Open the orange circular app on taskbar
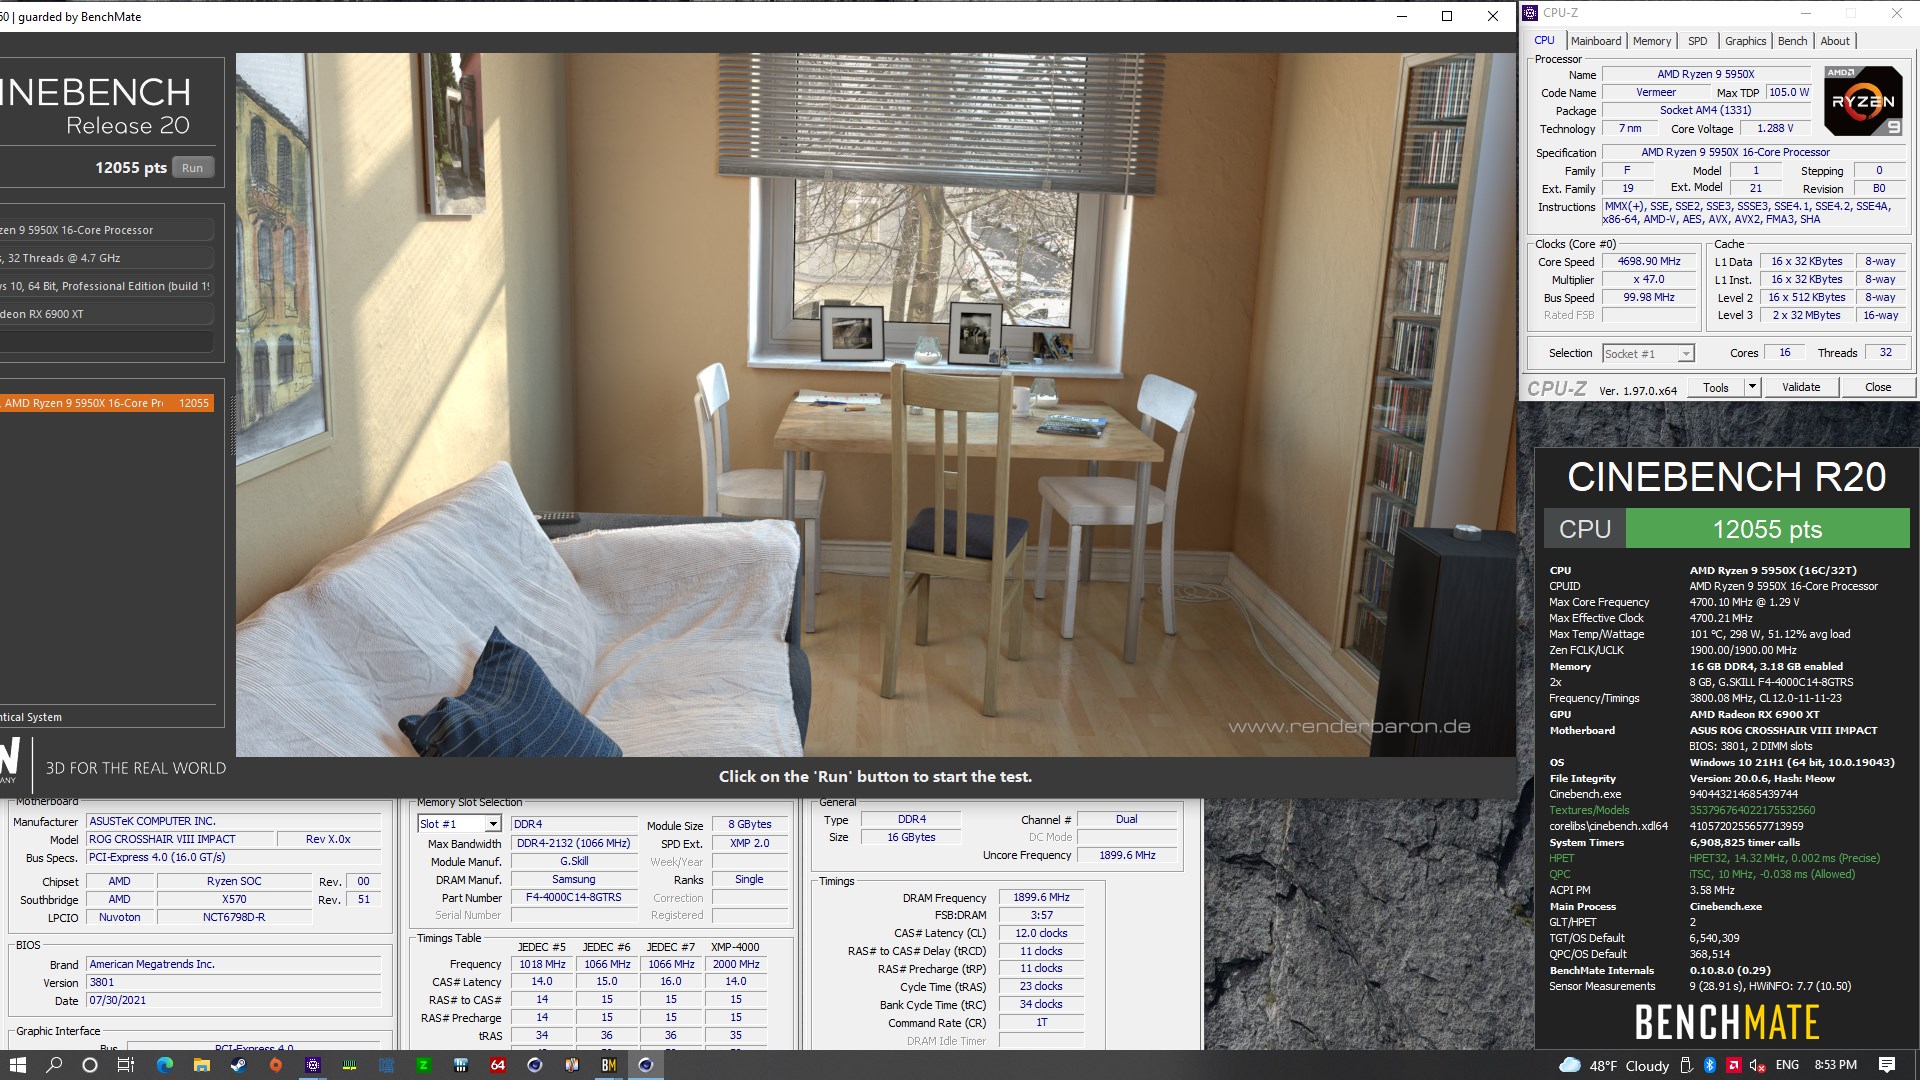This screenshot has height=1080, width=1920. [x=275, y=1065]
